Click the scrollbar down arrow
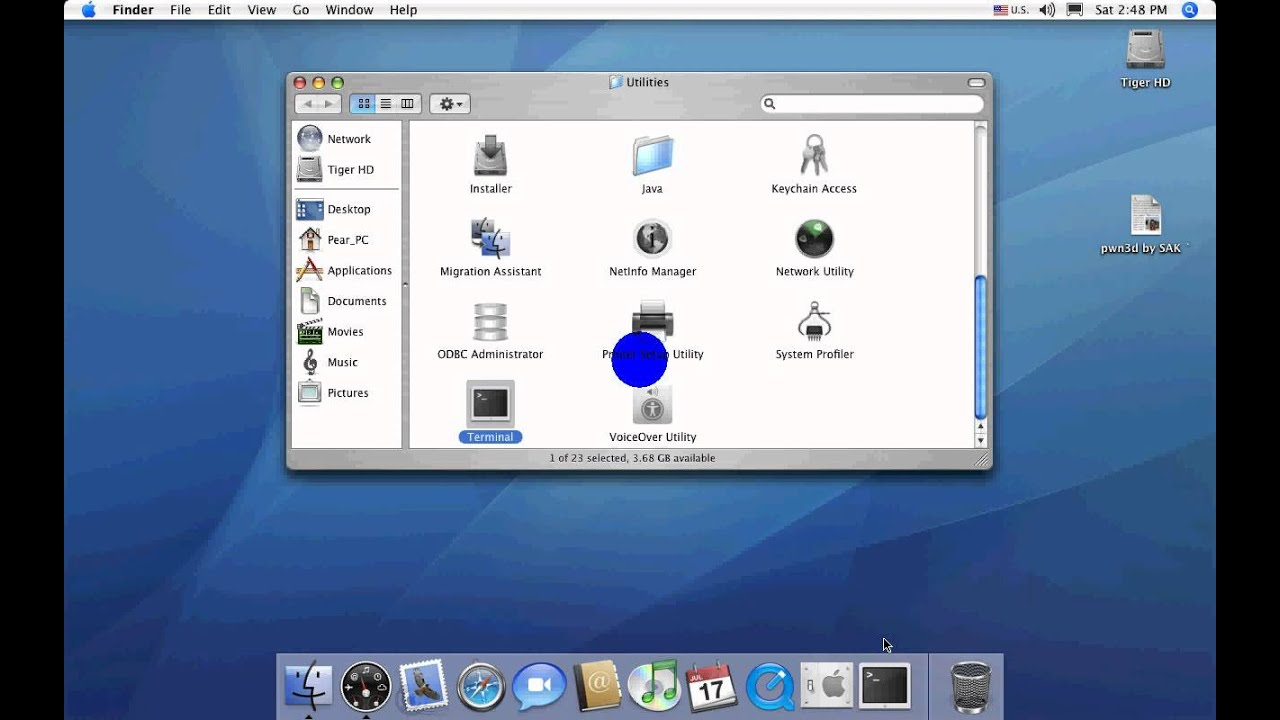This screenshot has width=1280, height=720. coord(980,440)
